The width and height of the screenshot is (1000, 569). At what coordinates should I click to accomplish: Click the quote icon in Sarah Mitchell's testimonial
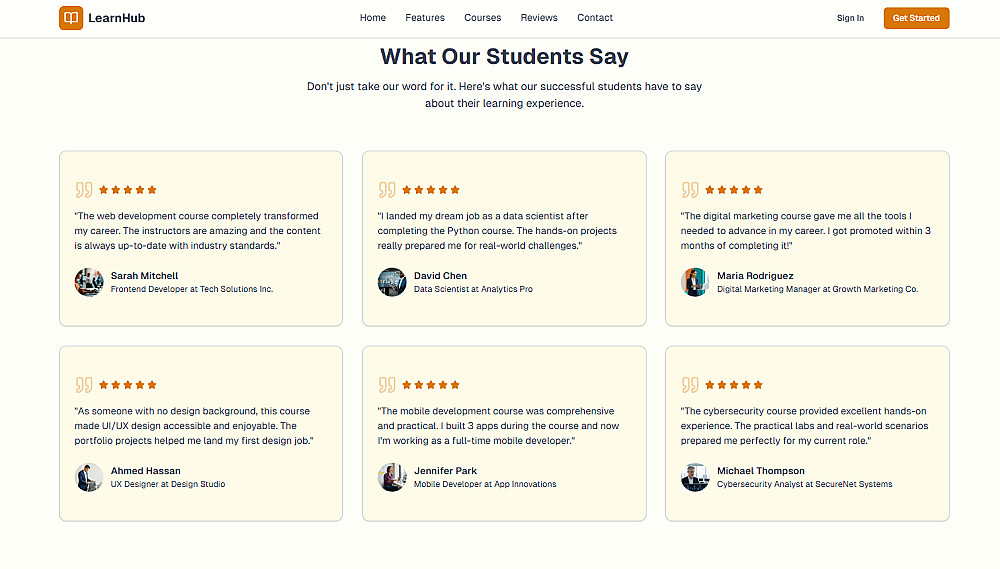tap(84, 190)
